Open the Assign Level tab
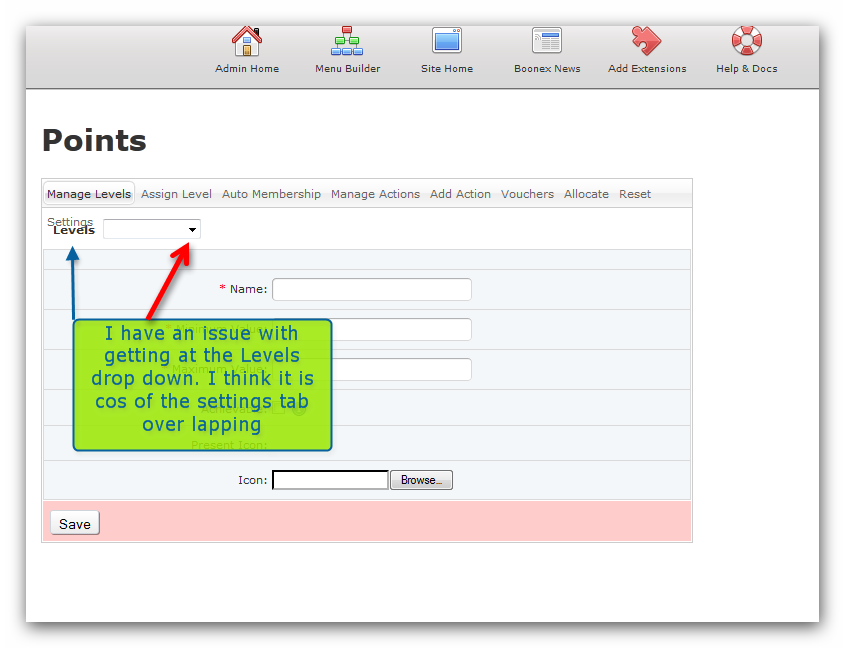The width and height of the screenshot is (845, 648). [x=176, y=194]
